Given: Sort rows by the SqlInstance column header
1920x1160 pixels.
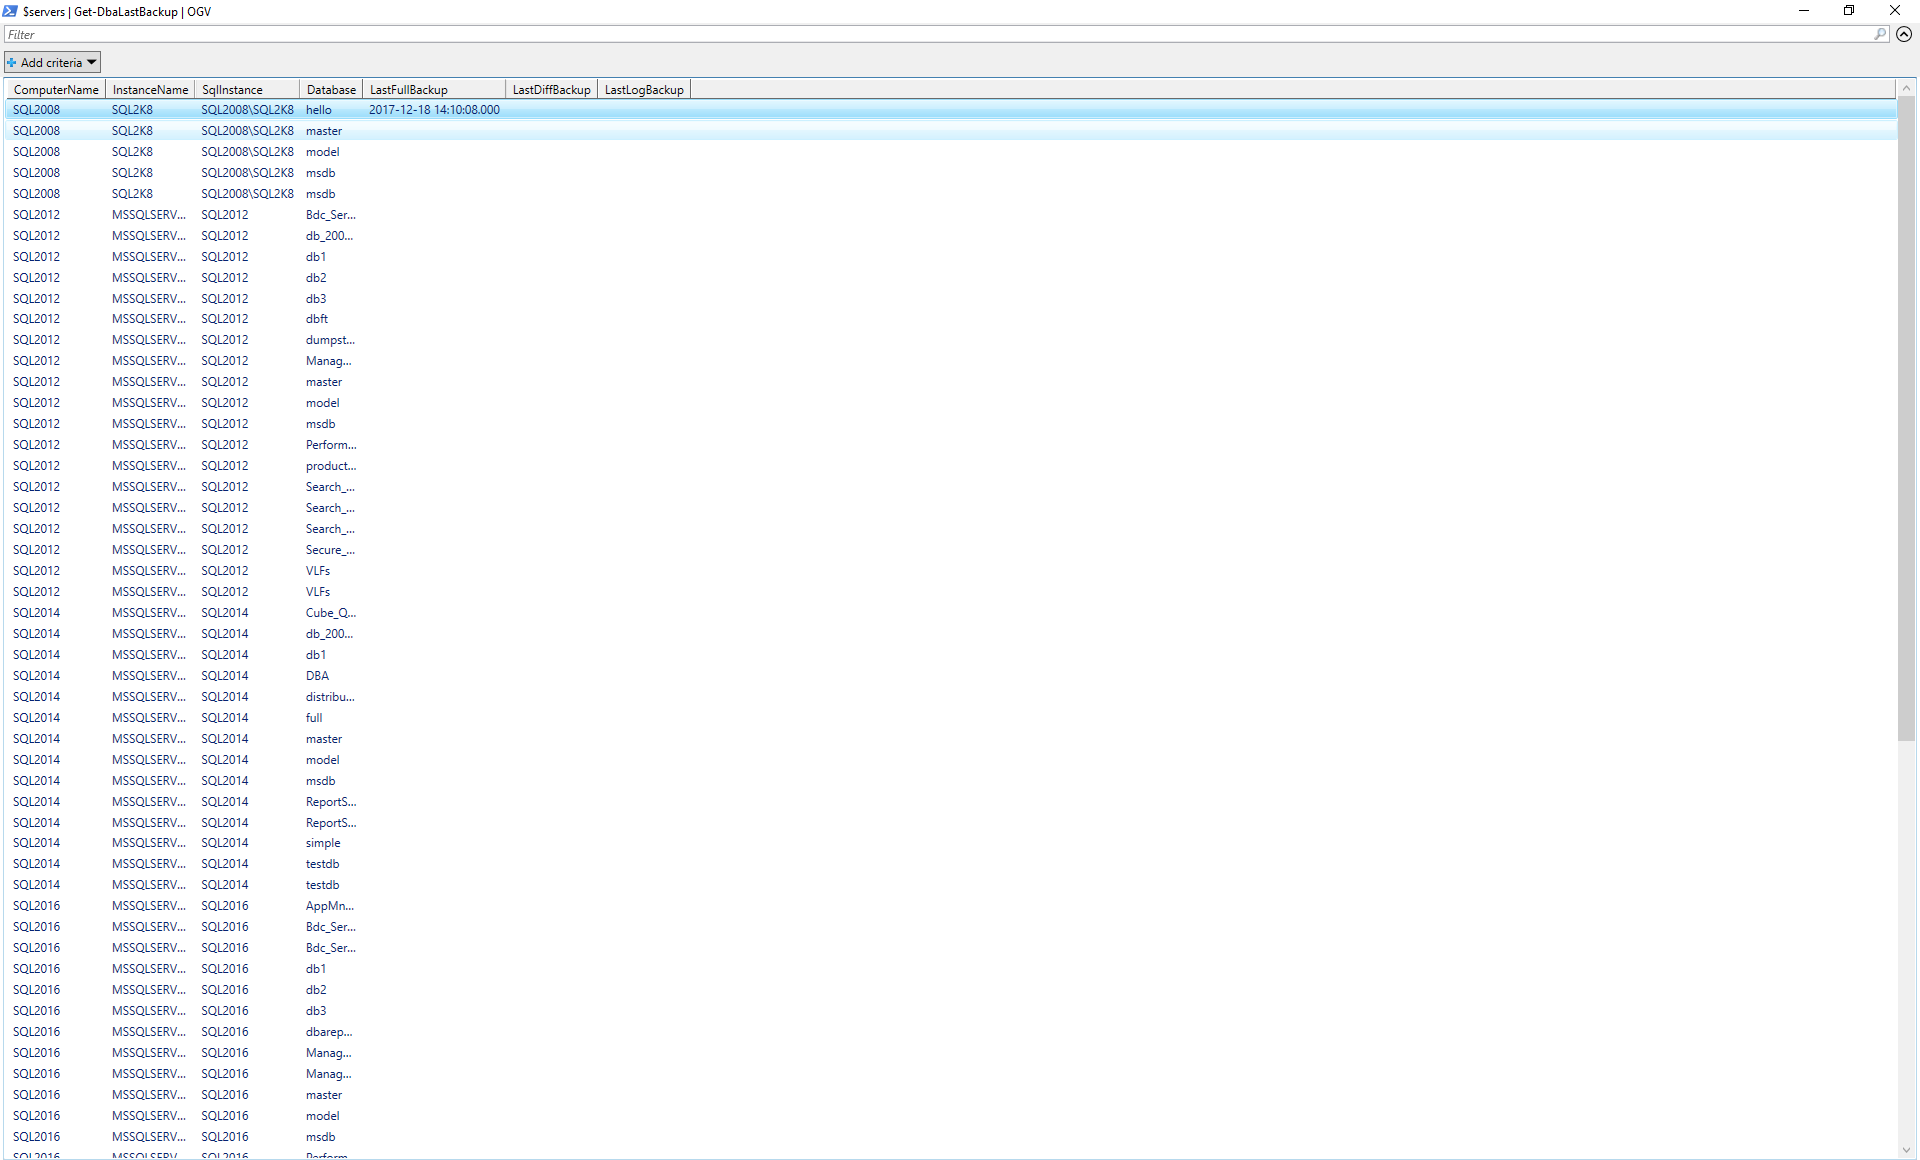Looking at the screenshot, I should tap(232, 89).
